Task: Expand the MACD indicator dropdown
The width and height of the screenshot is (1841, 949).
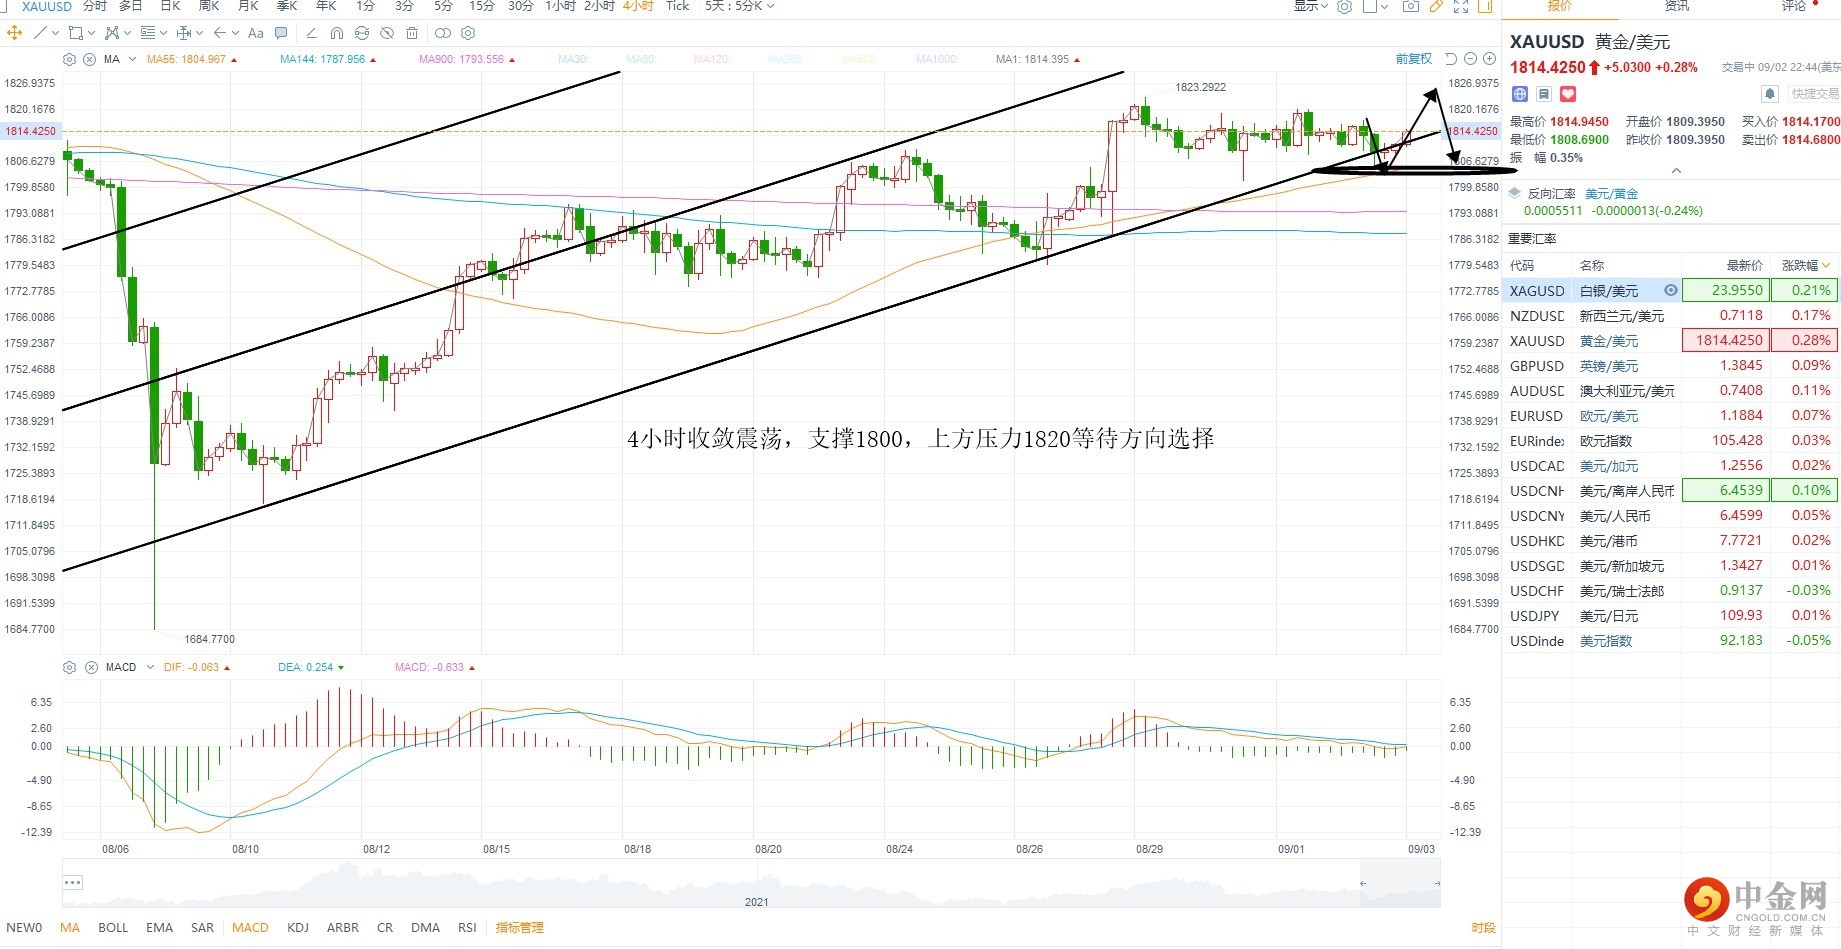Action: tap(150, 667)
